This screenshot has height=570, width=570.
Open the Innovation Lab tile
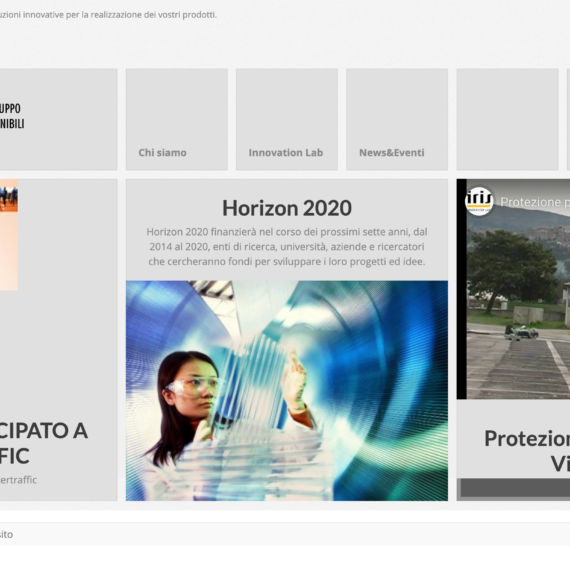287,120
